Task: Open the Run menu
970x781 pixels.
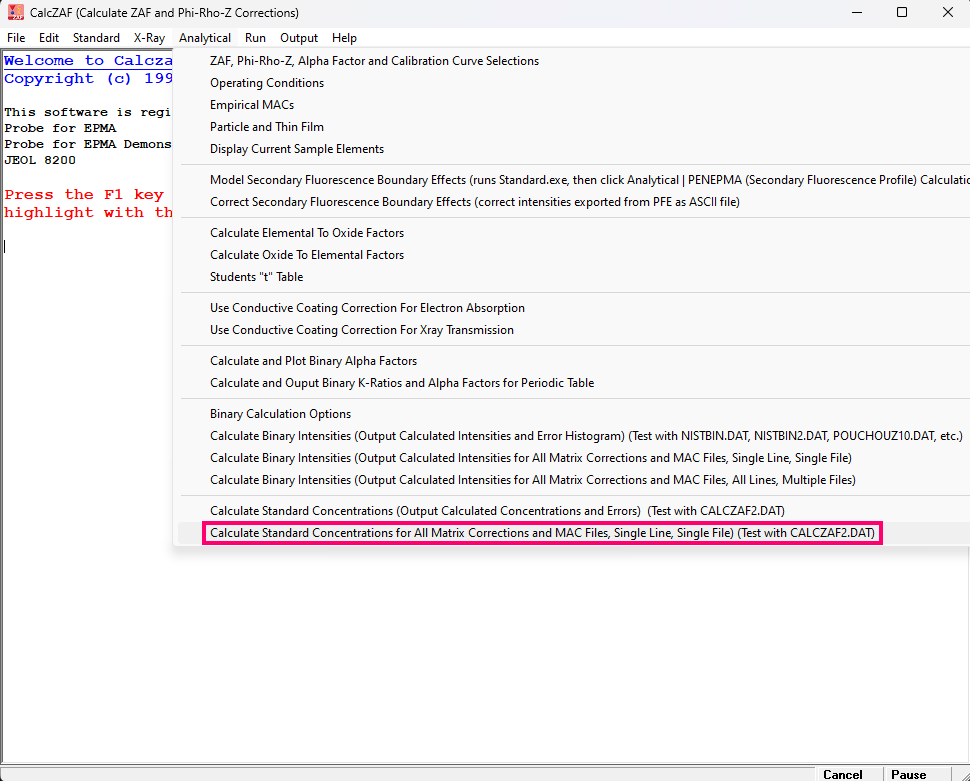Action: tap(255, 38)
